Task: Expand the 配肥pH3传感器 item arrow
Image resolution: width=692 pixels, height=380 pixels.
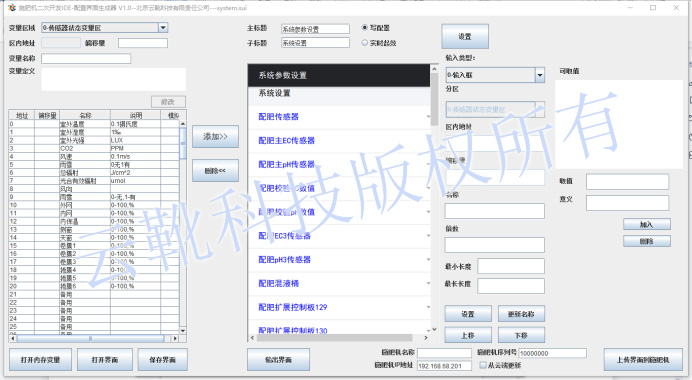Action: [x=428, y=260]
